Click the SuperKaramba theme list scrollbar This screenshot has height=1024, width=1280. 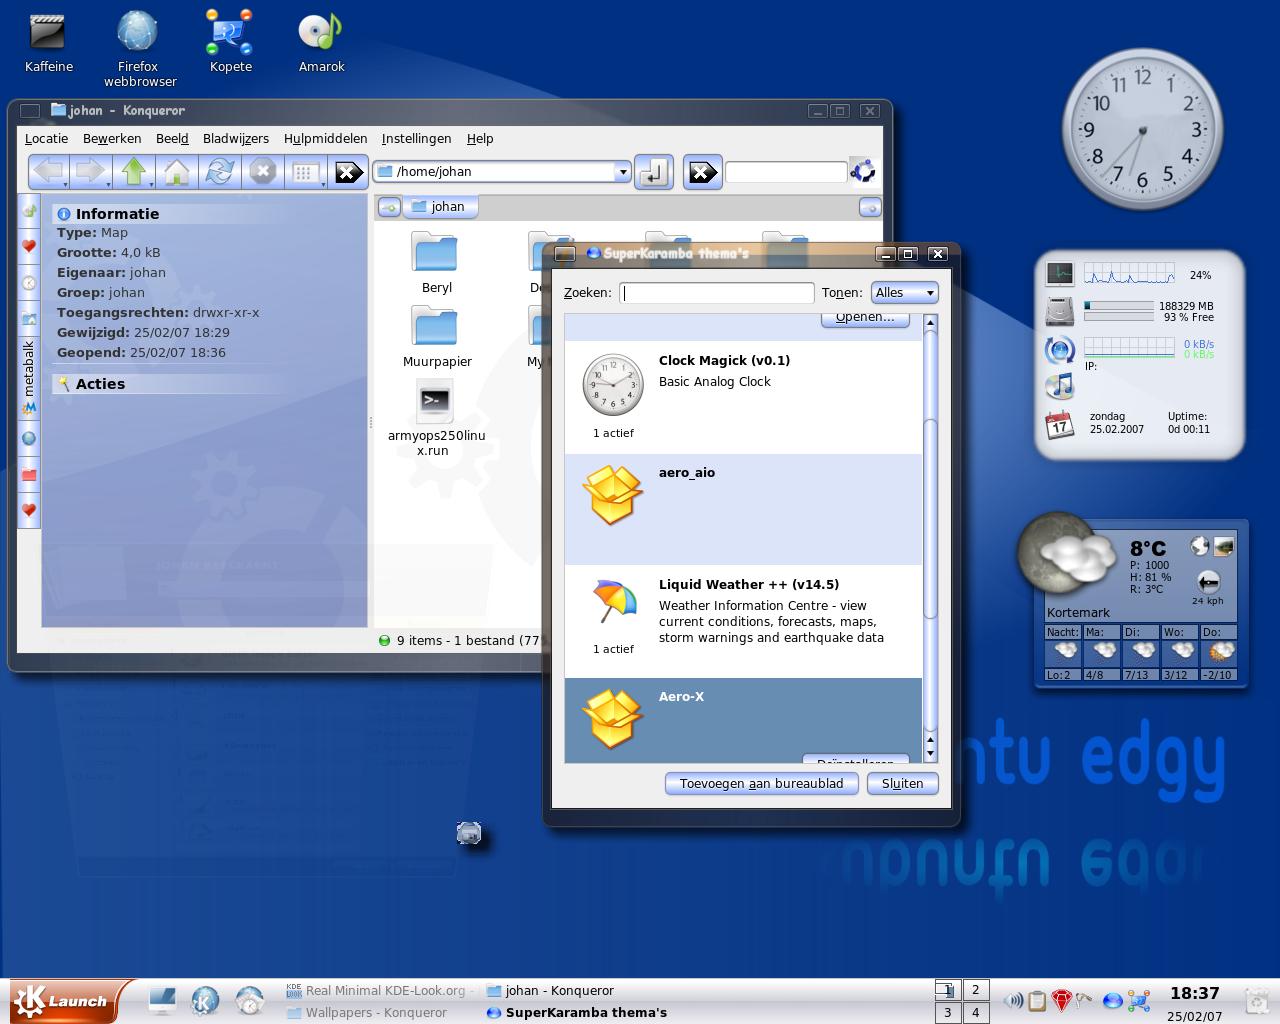[x=930, y=520]
